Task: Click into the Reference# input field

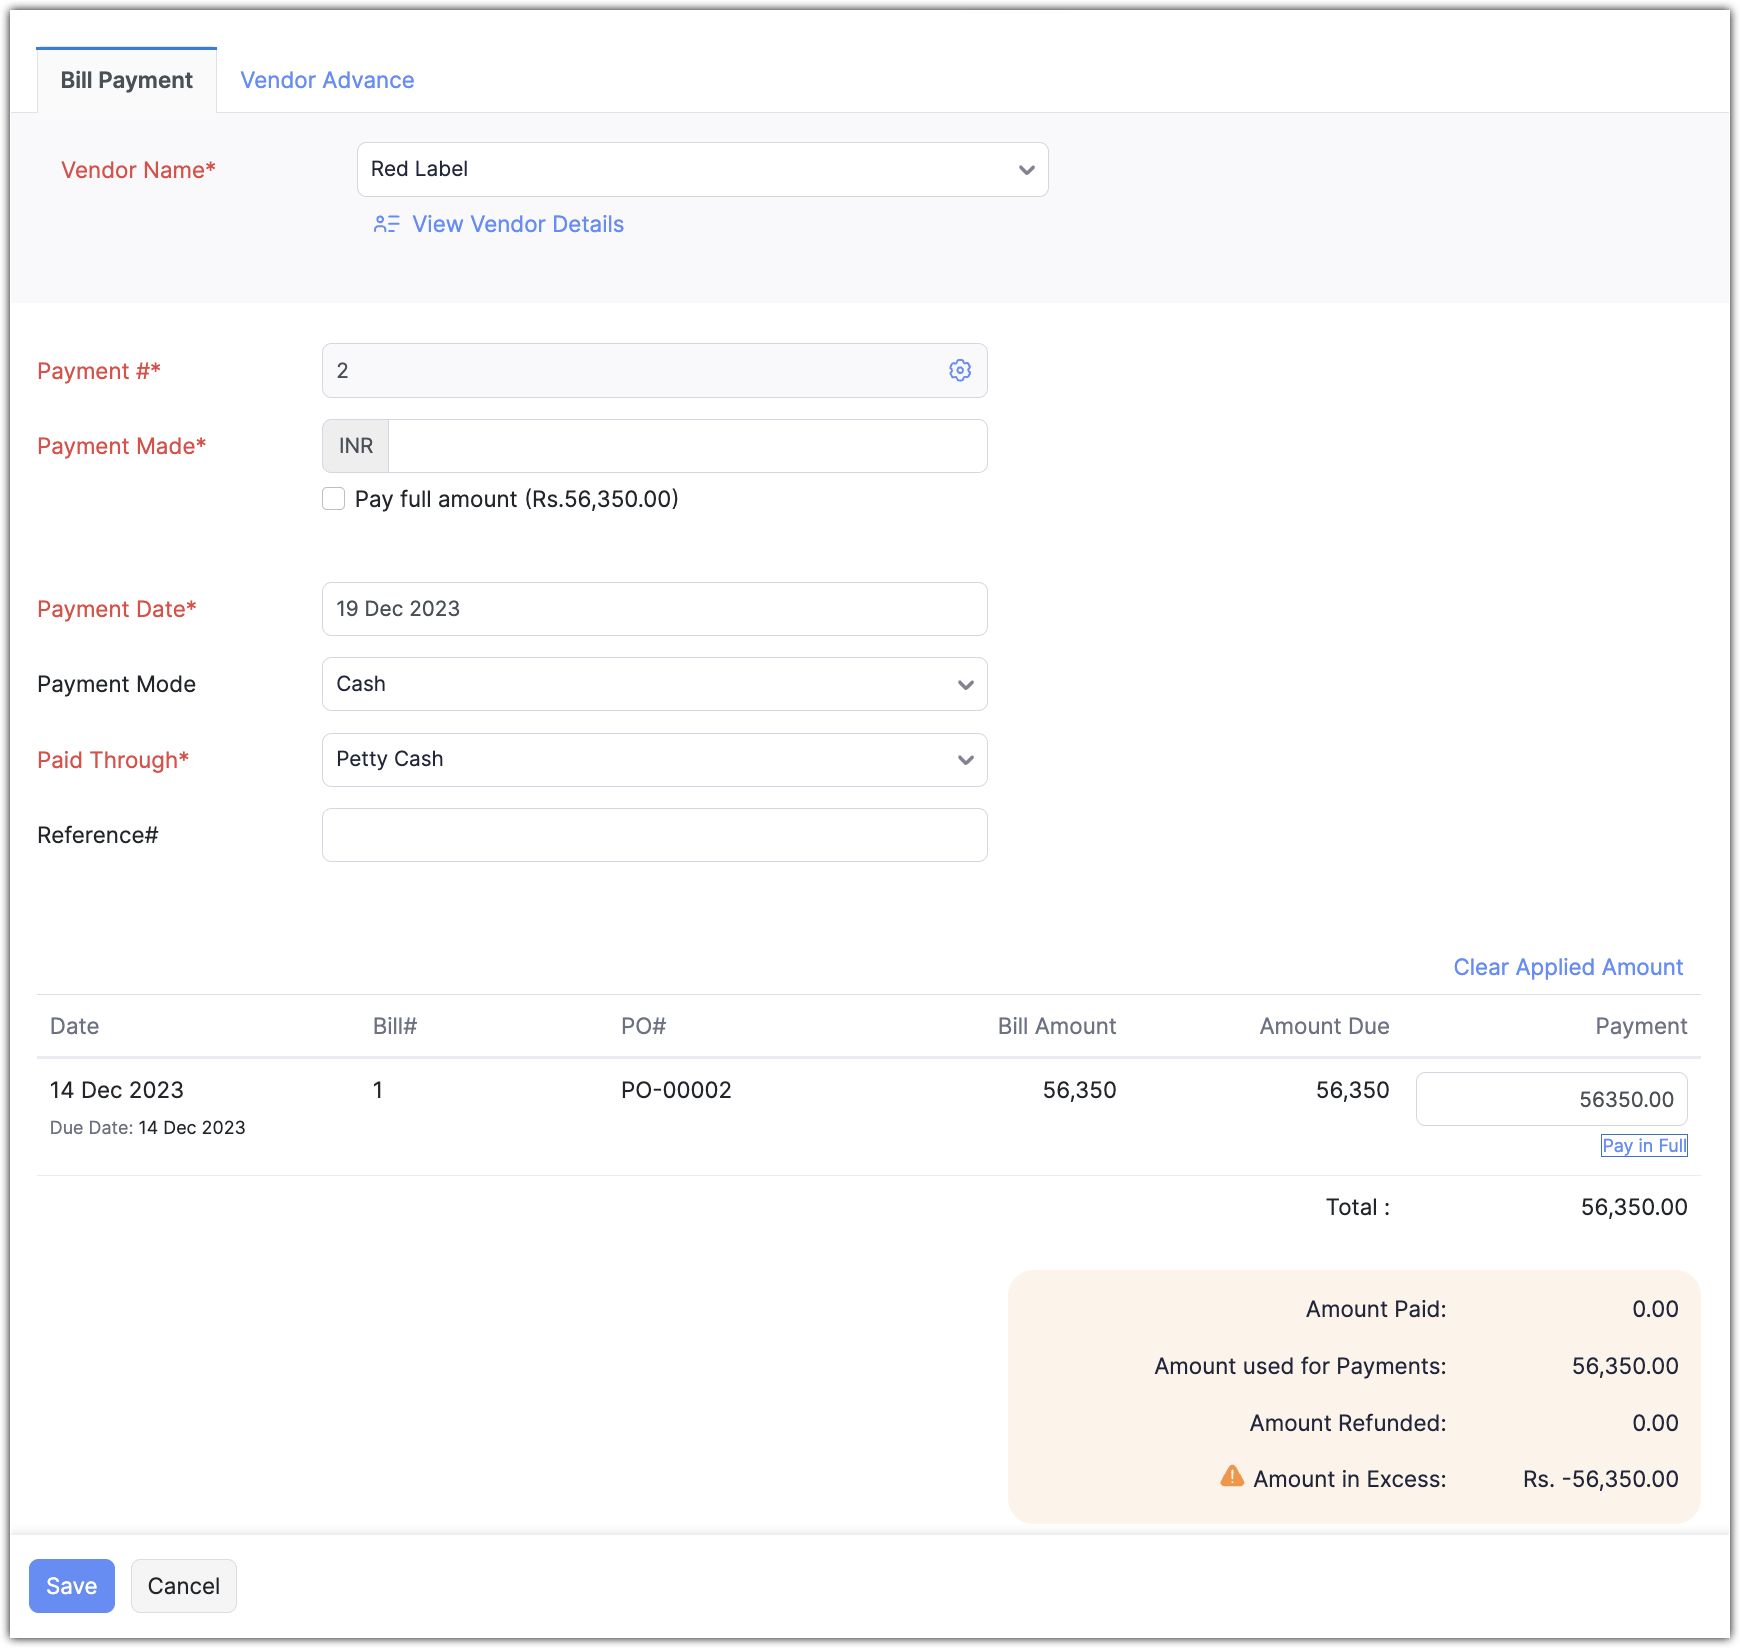Action: click(x=654, y=835)
